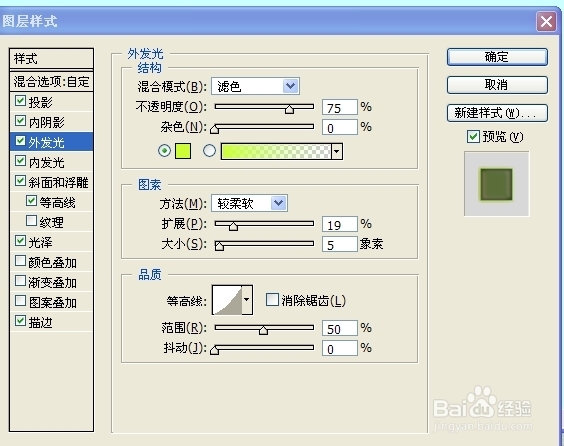Click the spread value field showing 19
The image size is (564, 446).
340,224
